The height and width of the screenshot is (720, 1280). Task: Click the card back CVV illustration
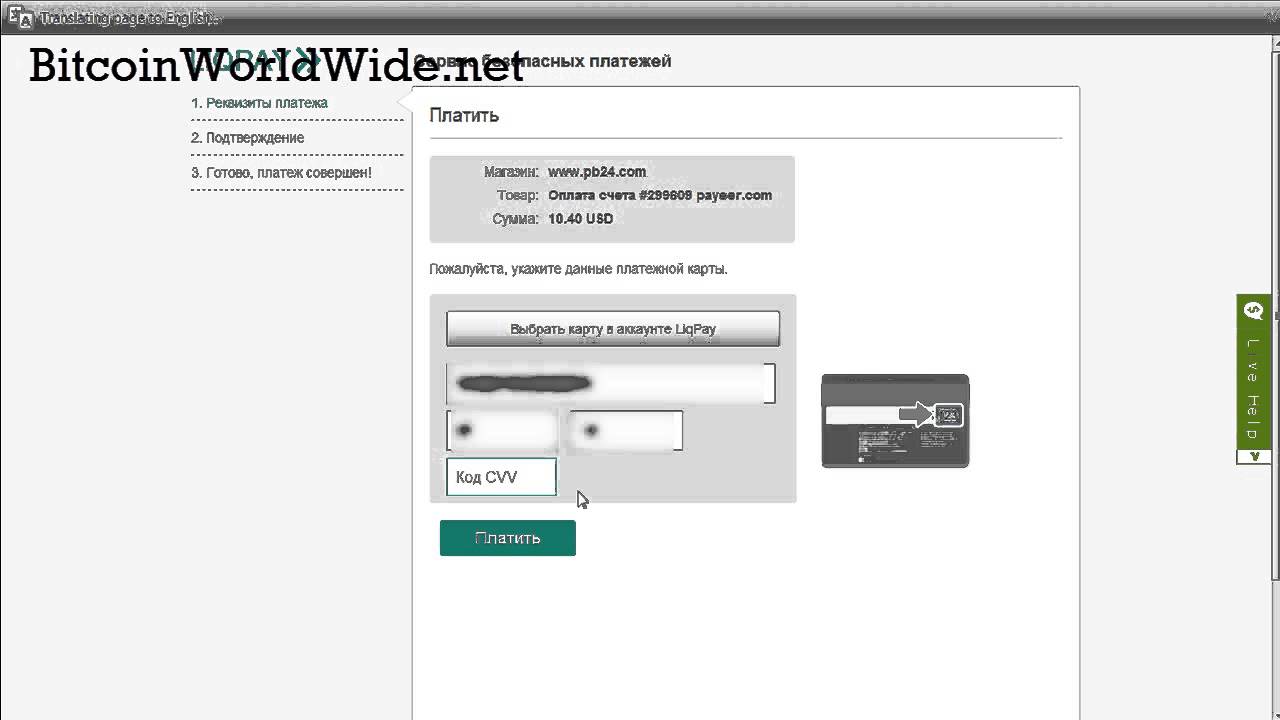[895, 421]
